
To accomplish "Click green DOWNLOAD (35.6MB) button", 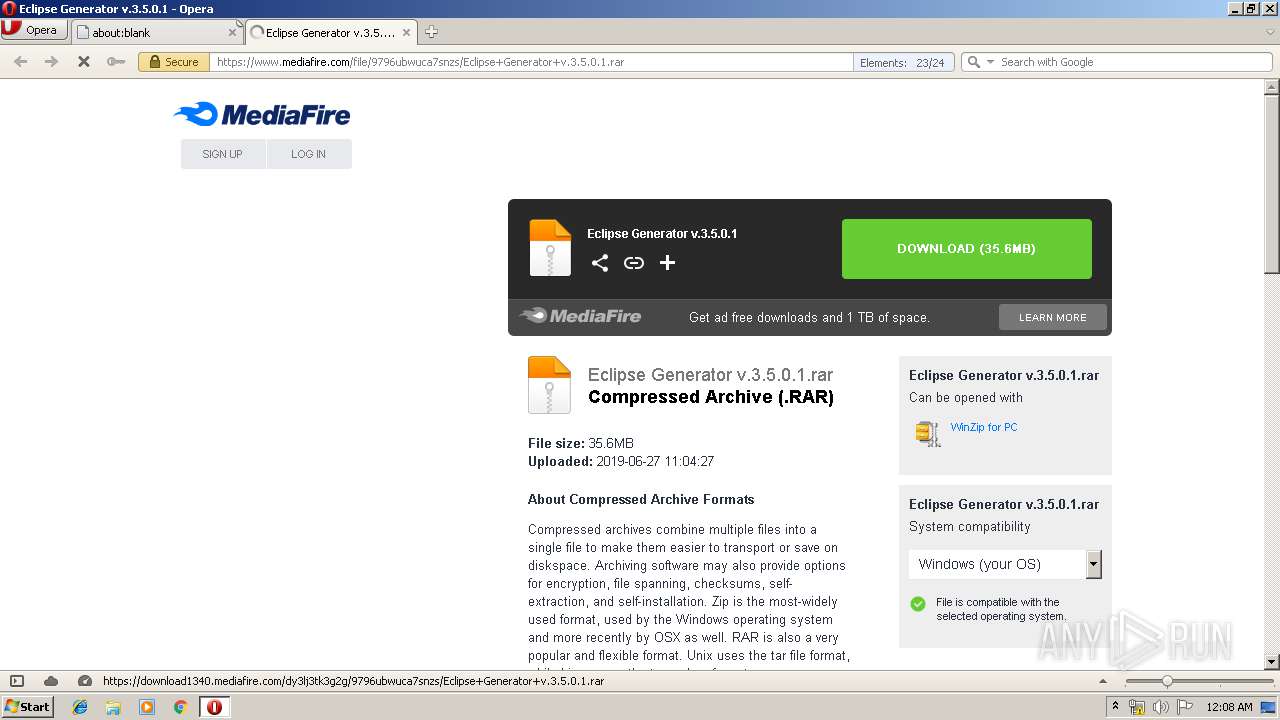I will [966, 248].
